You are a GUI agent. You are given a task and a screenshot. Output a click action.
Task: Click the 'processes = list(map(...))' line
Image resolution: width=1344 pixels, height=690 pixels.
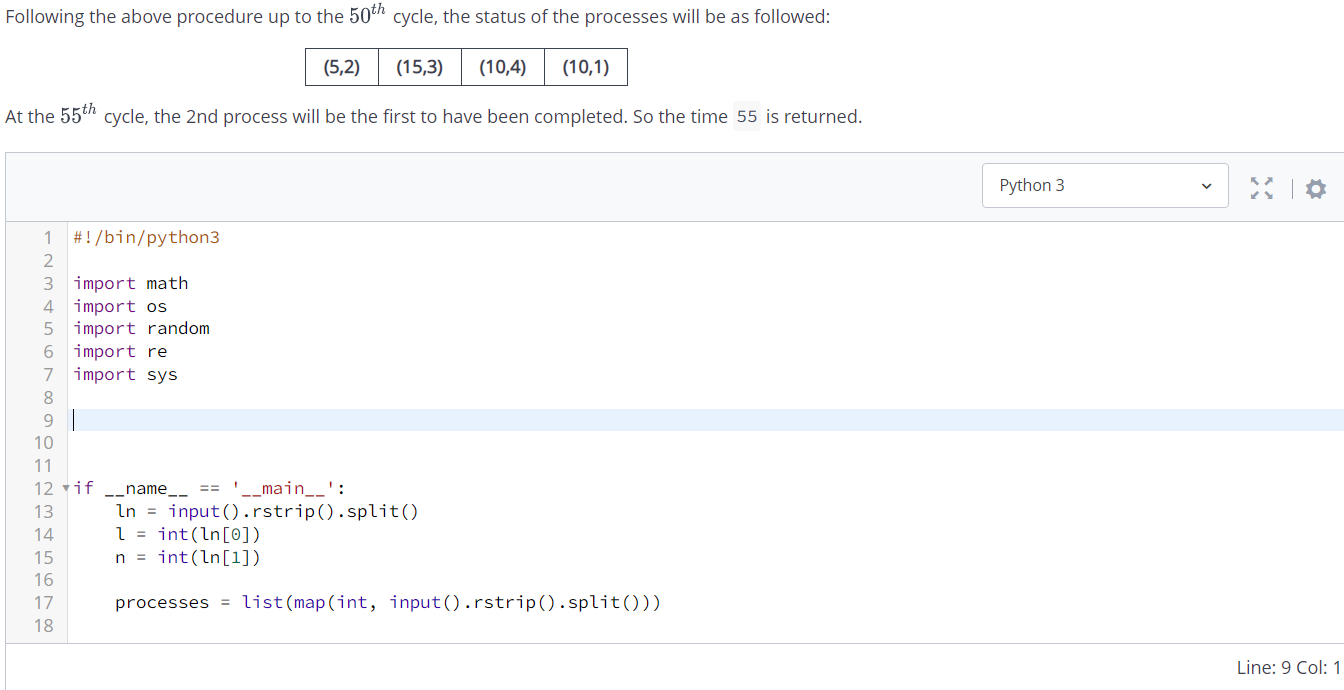point(388,602)
